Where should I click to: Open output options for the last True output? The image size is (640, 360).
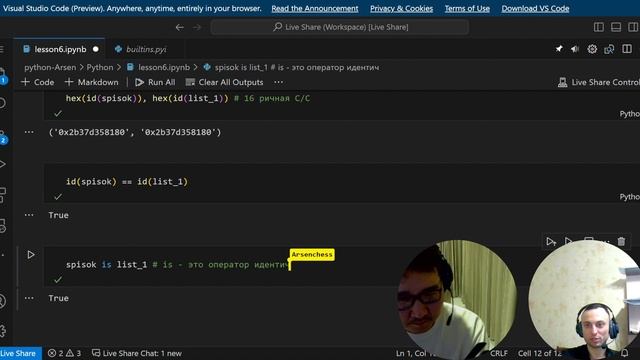(29, 298)
